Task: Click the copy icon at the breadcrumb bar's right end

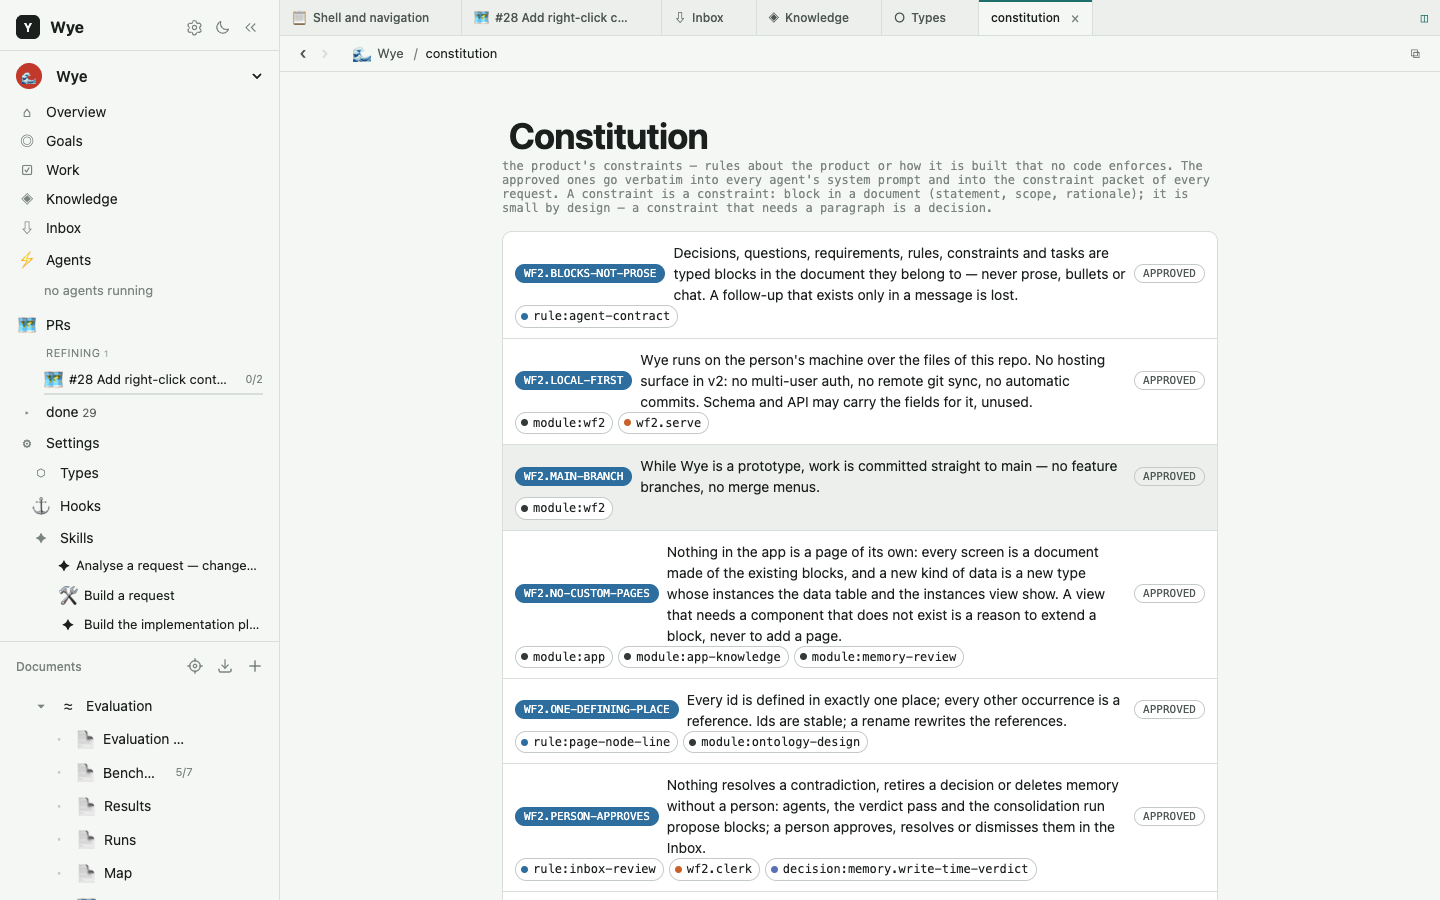Action: pos(1415,54)
